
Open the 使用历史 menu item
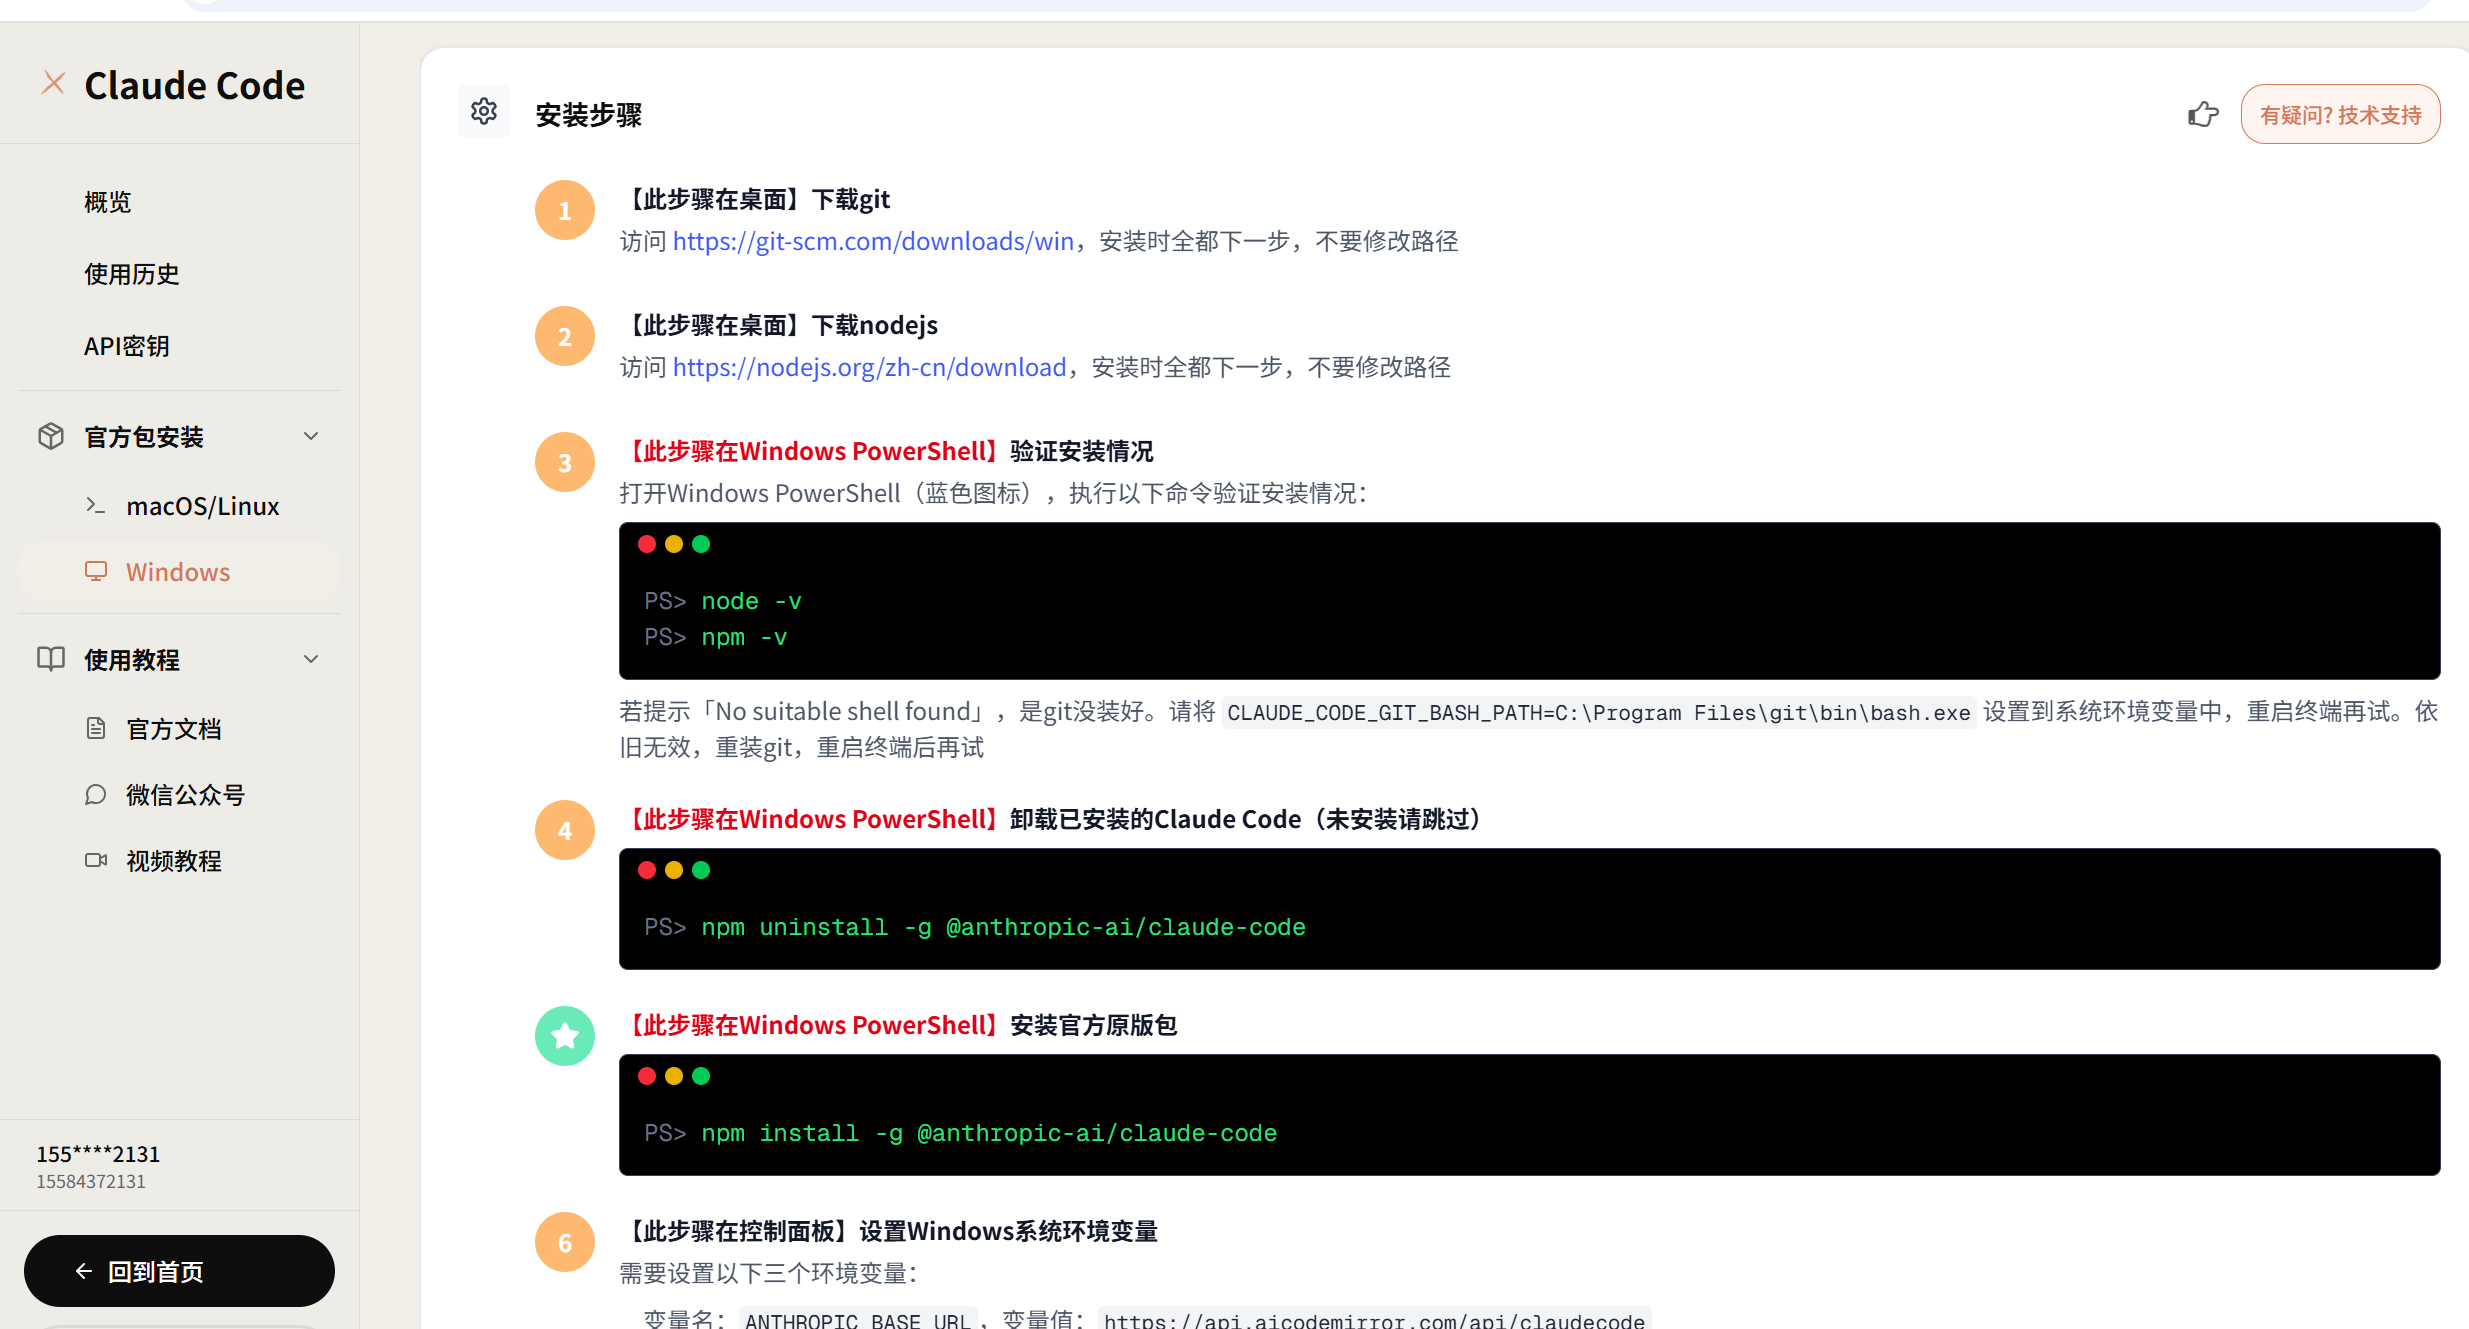[x=132, y=274]
